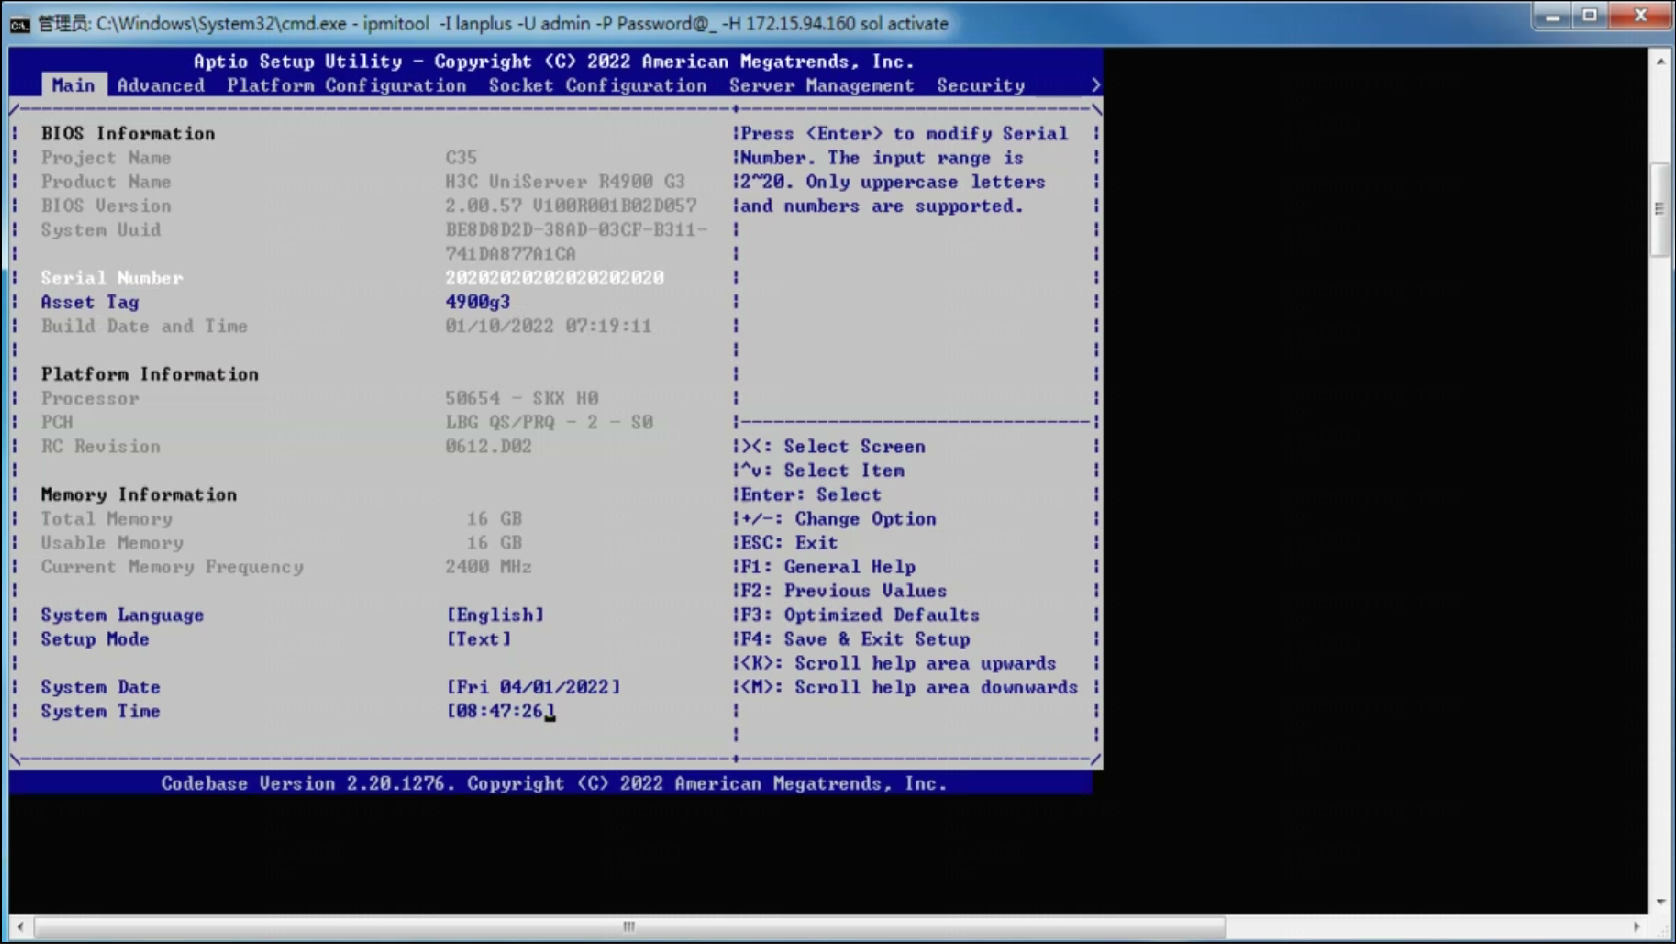Viewport: 1676px width, 944px height.
Task: Select the Asset Tag label
Action: 90,302
